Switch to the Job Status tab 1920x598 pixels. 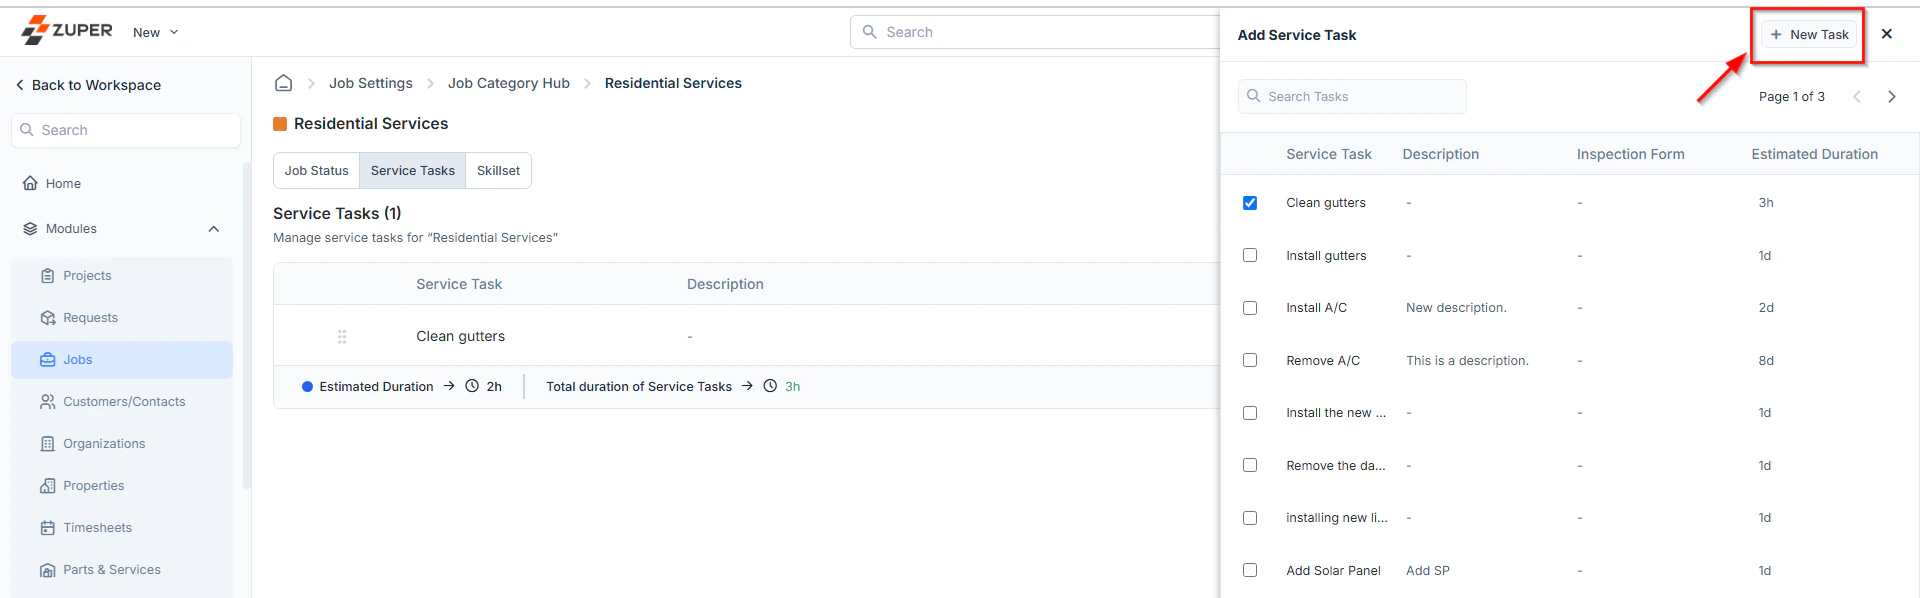317,171
